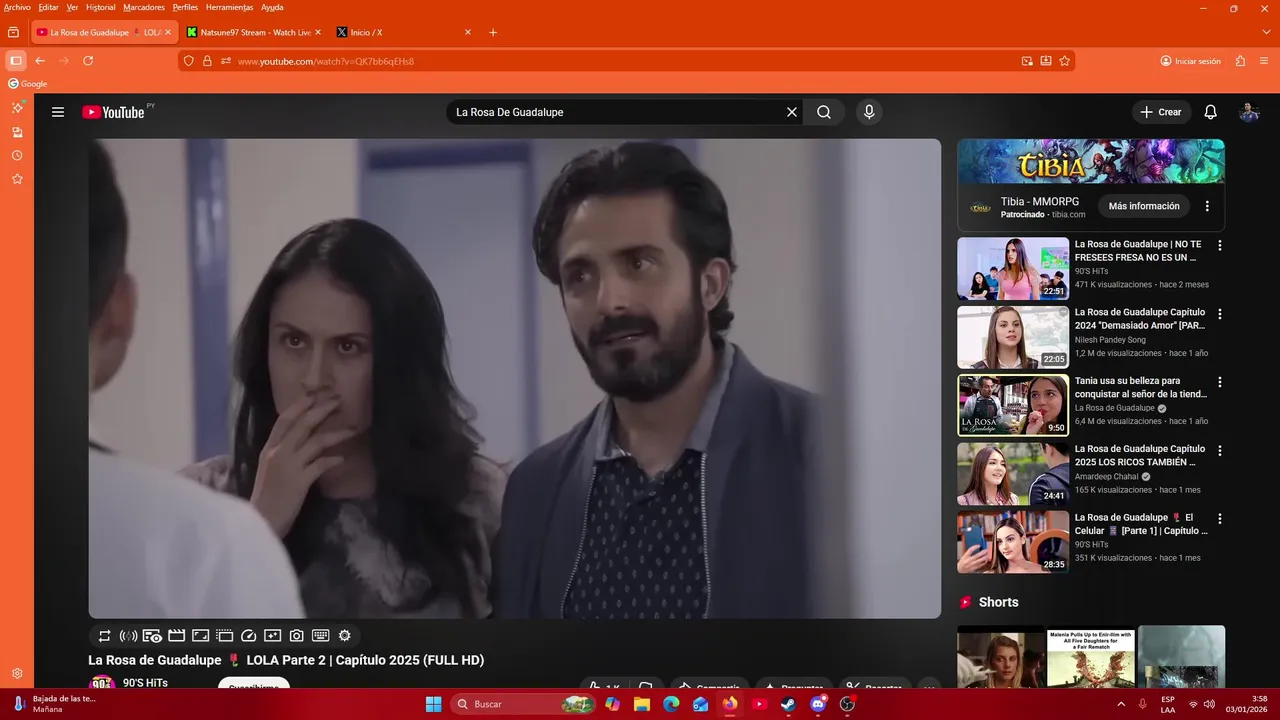1280x720 pixels.
Task: Switch to Natsune97 Stream tab
Action: click(x=255, y=32)
